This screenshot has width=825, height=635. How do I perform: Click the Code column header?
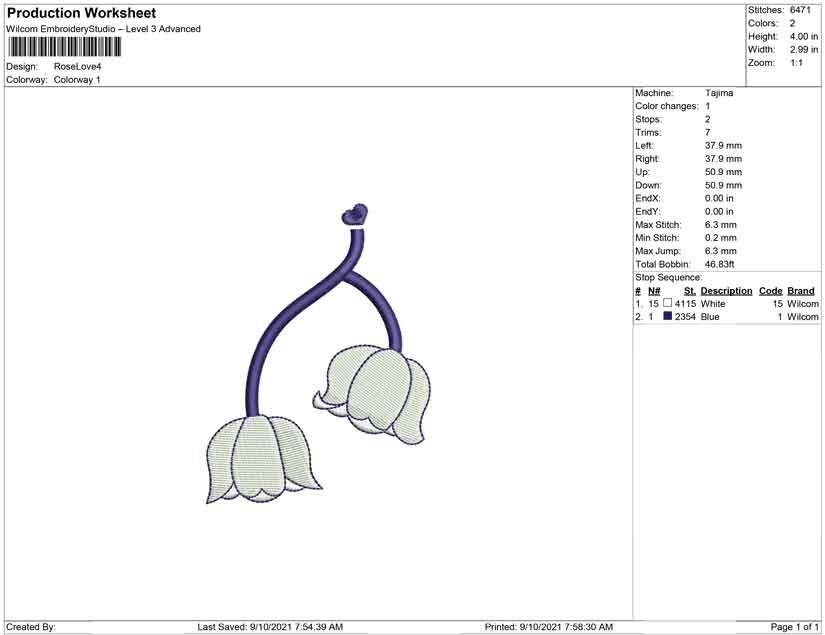pyautogui.click(x=770, y=291)
